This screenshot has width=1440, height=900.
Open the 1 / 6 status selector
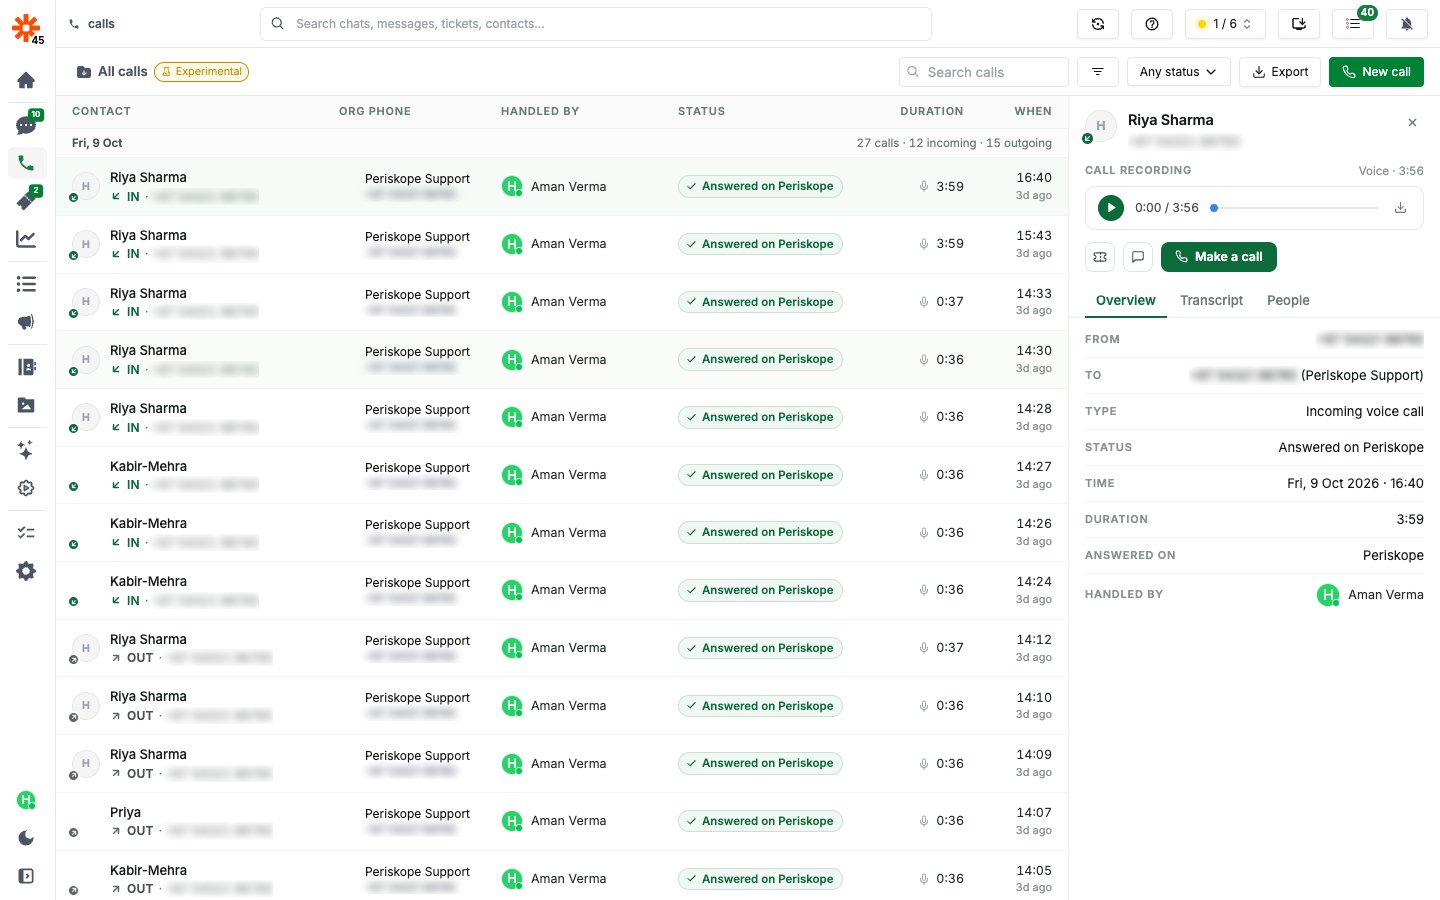[1225, 24]
